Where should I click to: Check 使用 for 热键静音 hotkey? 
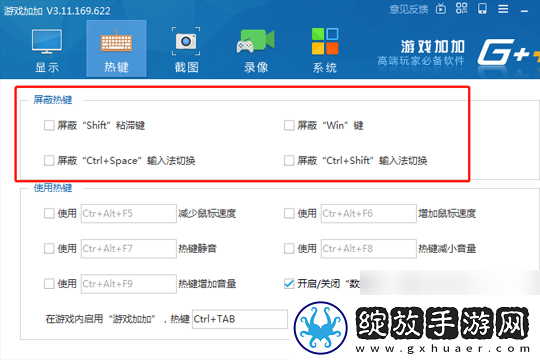49,248
